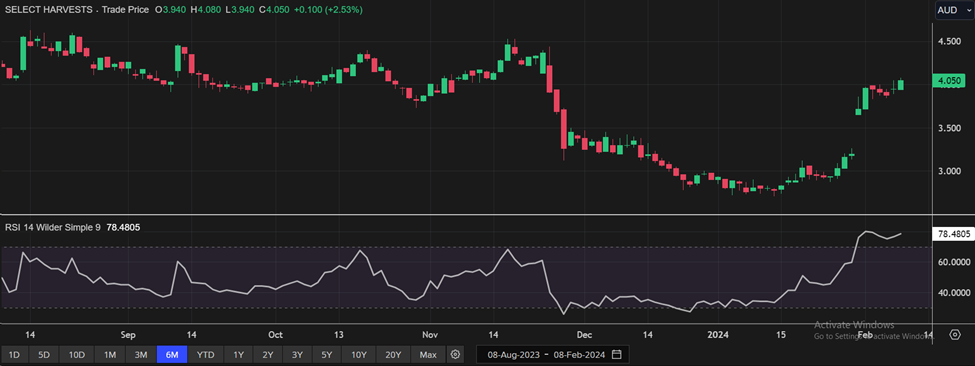Click the H4.080 high price value
The width and height of the screenshot is (975, 366).
click(206, 10)
